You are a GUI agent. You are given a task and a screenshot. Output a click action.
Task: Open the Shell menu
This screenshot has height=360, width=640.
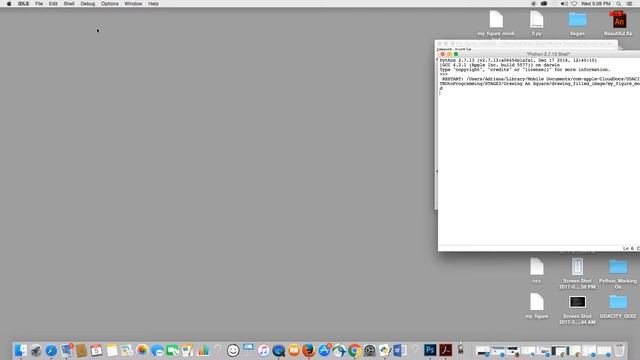(69, 4)
